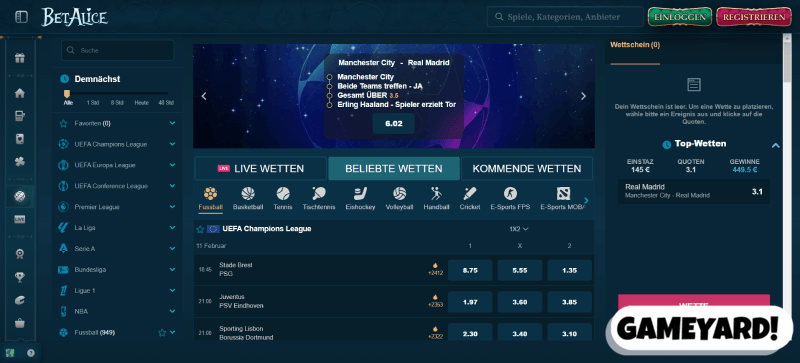Switch to the KOMMENDE WETTEN tab
Viewport: 800px width, 363px height.
[527, 168]
